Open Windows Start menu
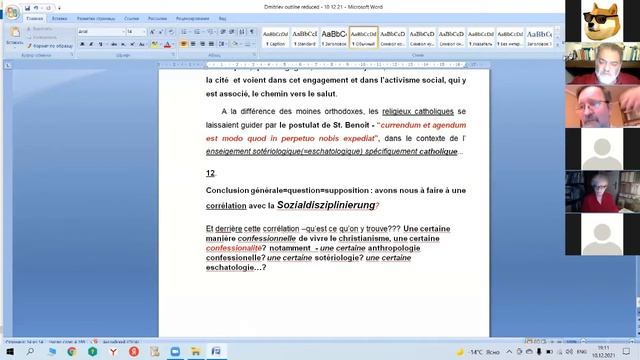Image resolution: width=640 pixels, height=360 pixels. tap(10, 351)
